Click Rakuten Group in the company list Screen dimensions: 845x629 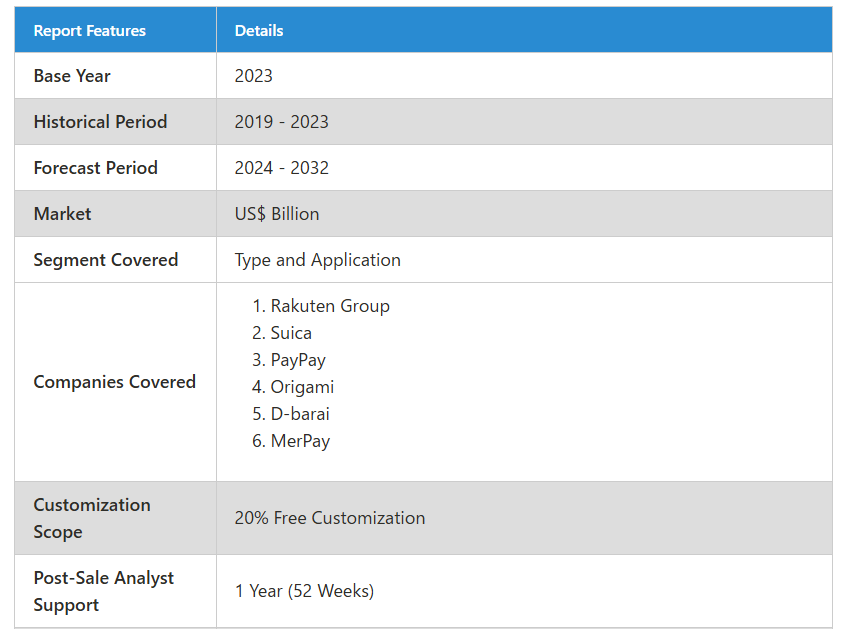pyautogui.click(x=330, y=306)
